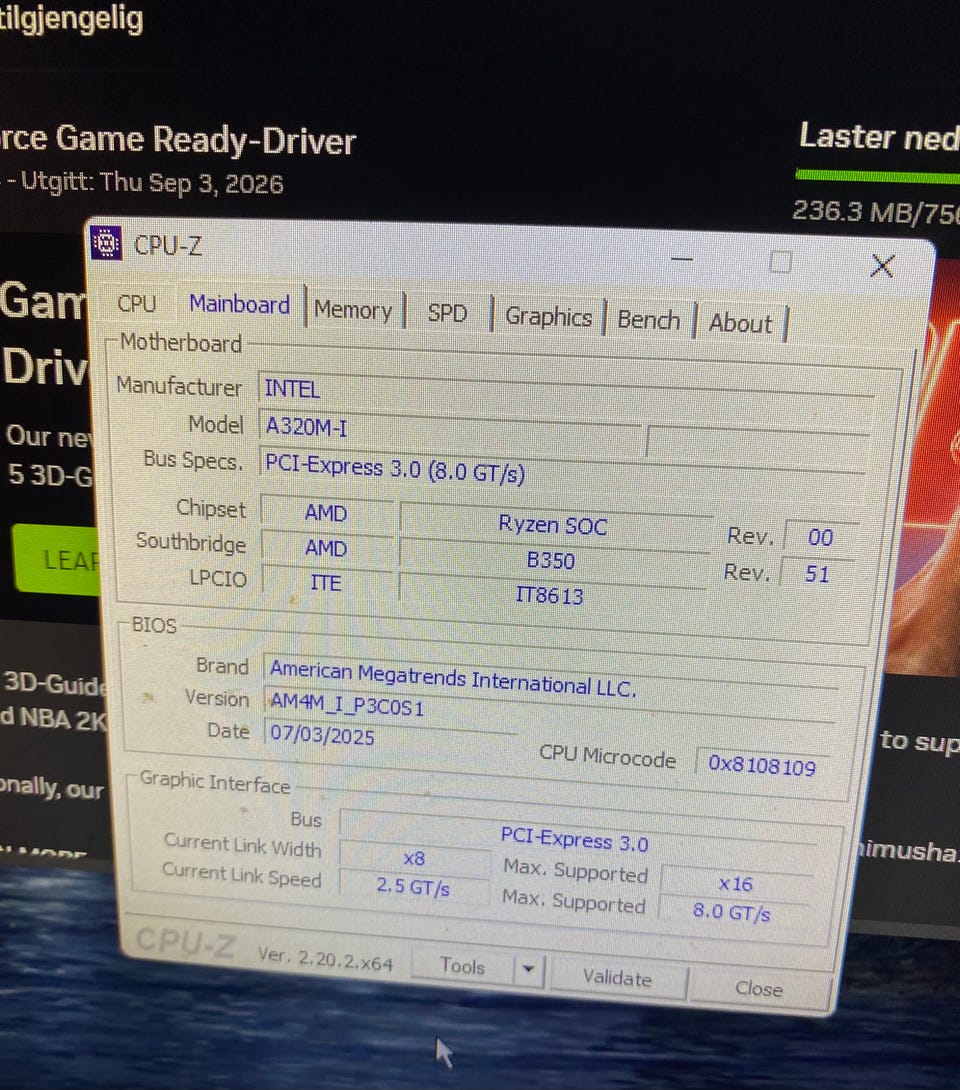Open the Memory tab
The width and height of the screenshot is (960, 1090).
coord(353,310)
